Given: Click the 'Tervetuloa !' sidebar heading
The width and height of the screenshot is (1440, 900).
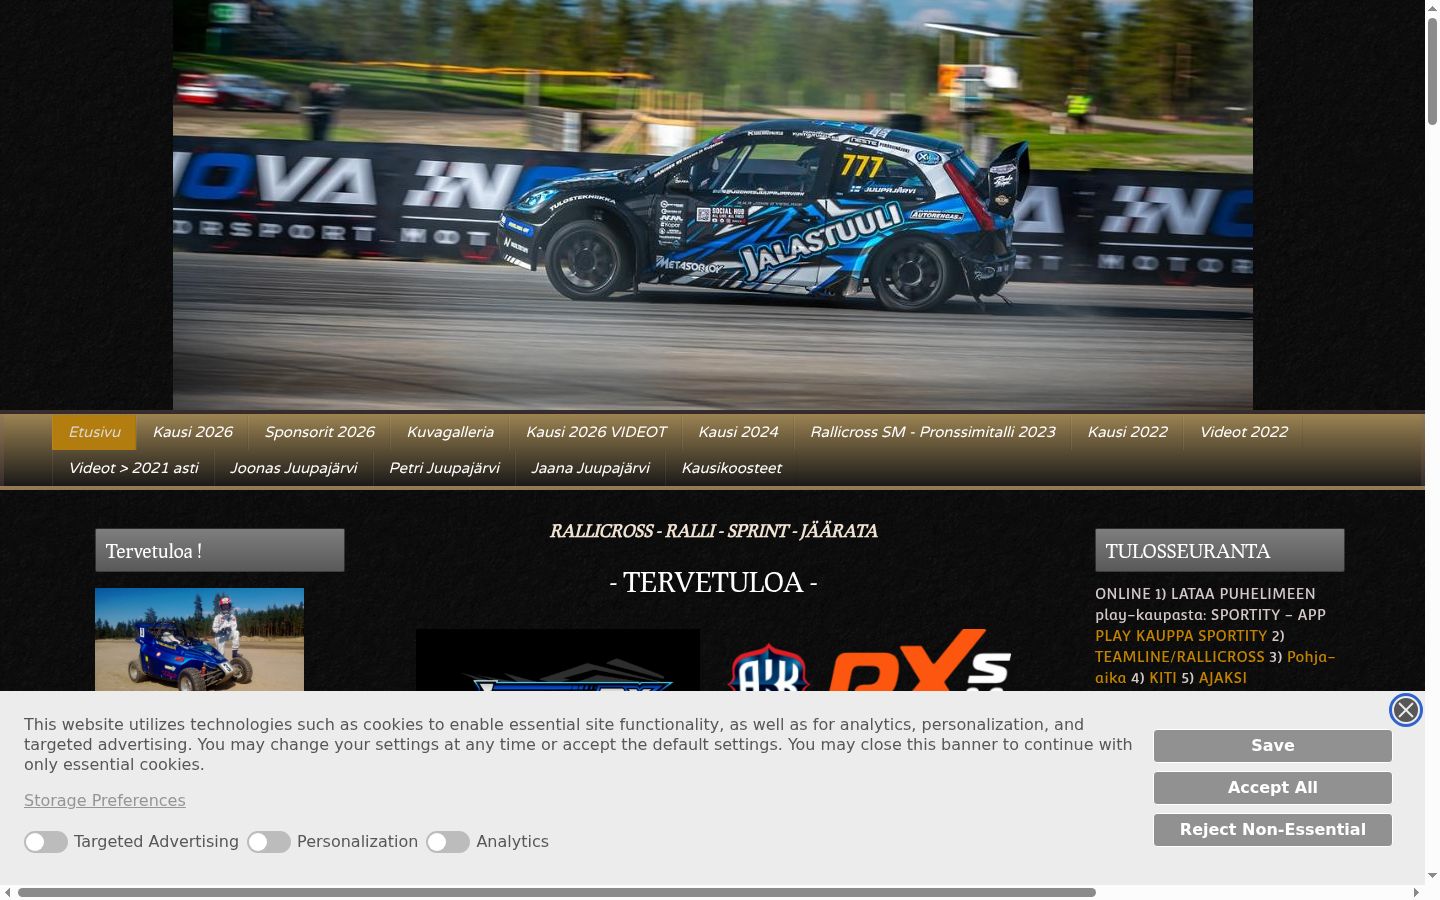Looking at the screenshot, I should [x=219, y=551].
